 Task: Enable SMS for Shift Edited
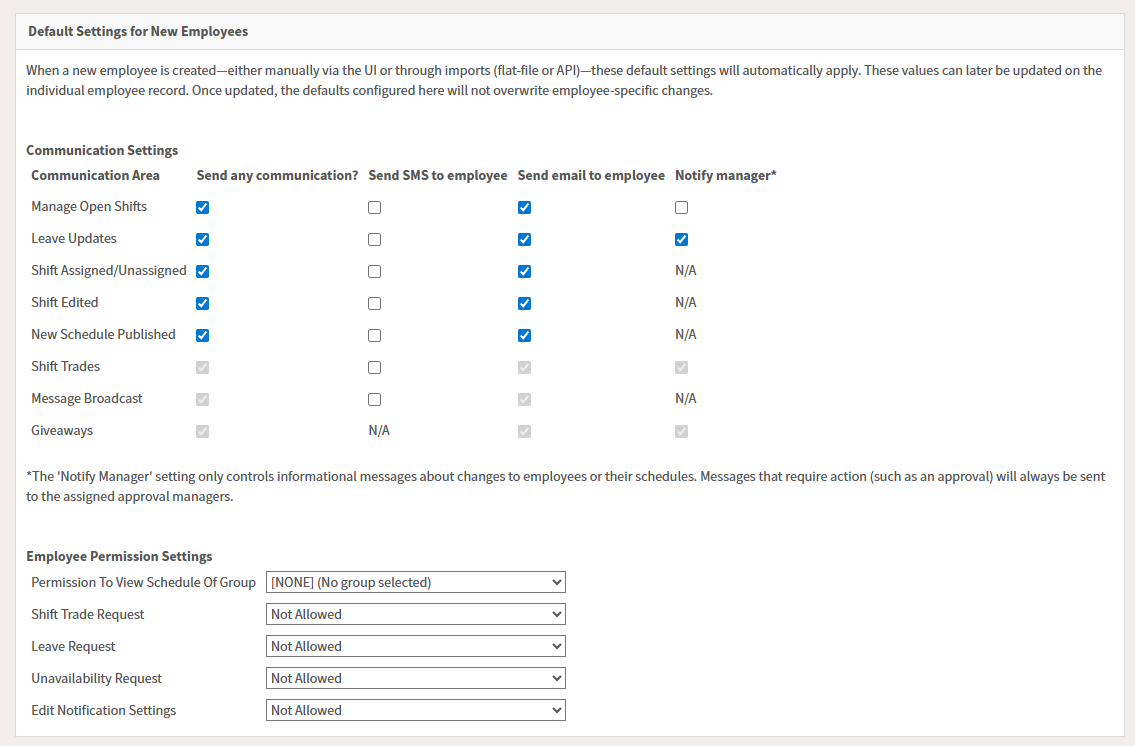pyautogui.click(x=374, y=304)
